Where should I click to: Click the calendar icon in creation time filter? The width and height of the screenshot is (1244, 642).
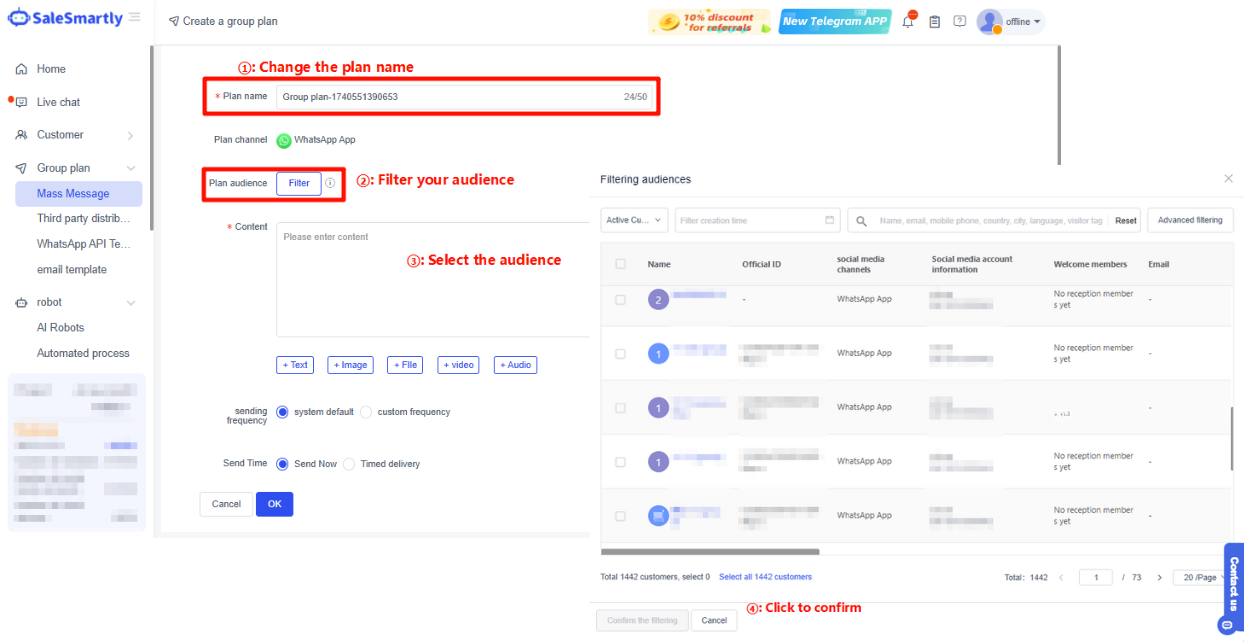point(830,220)
